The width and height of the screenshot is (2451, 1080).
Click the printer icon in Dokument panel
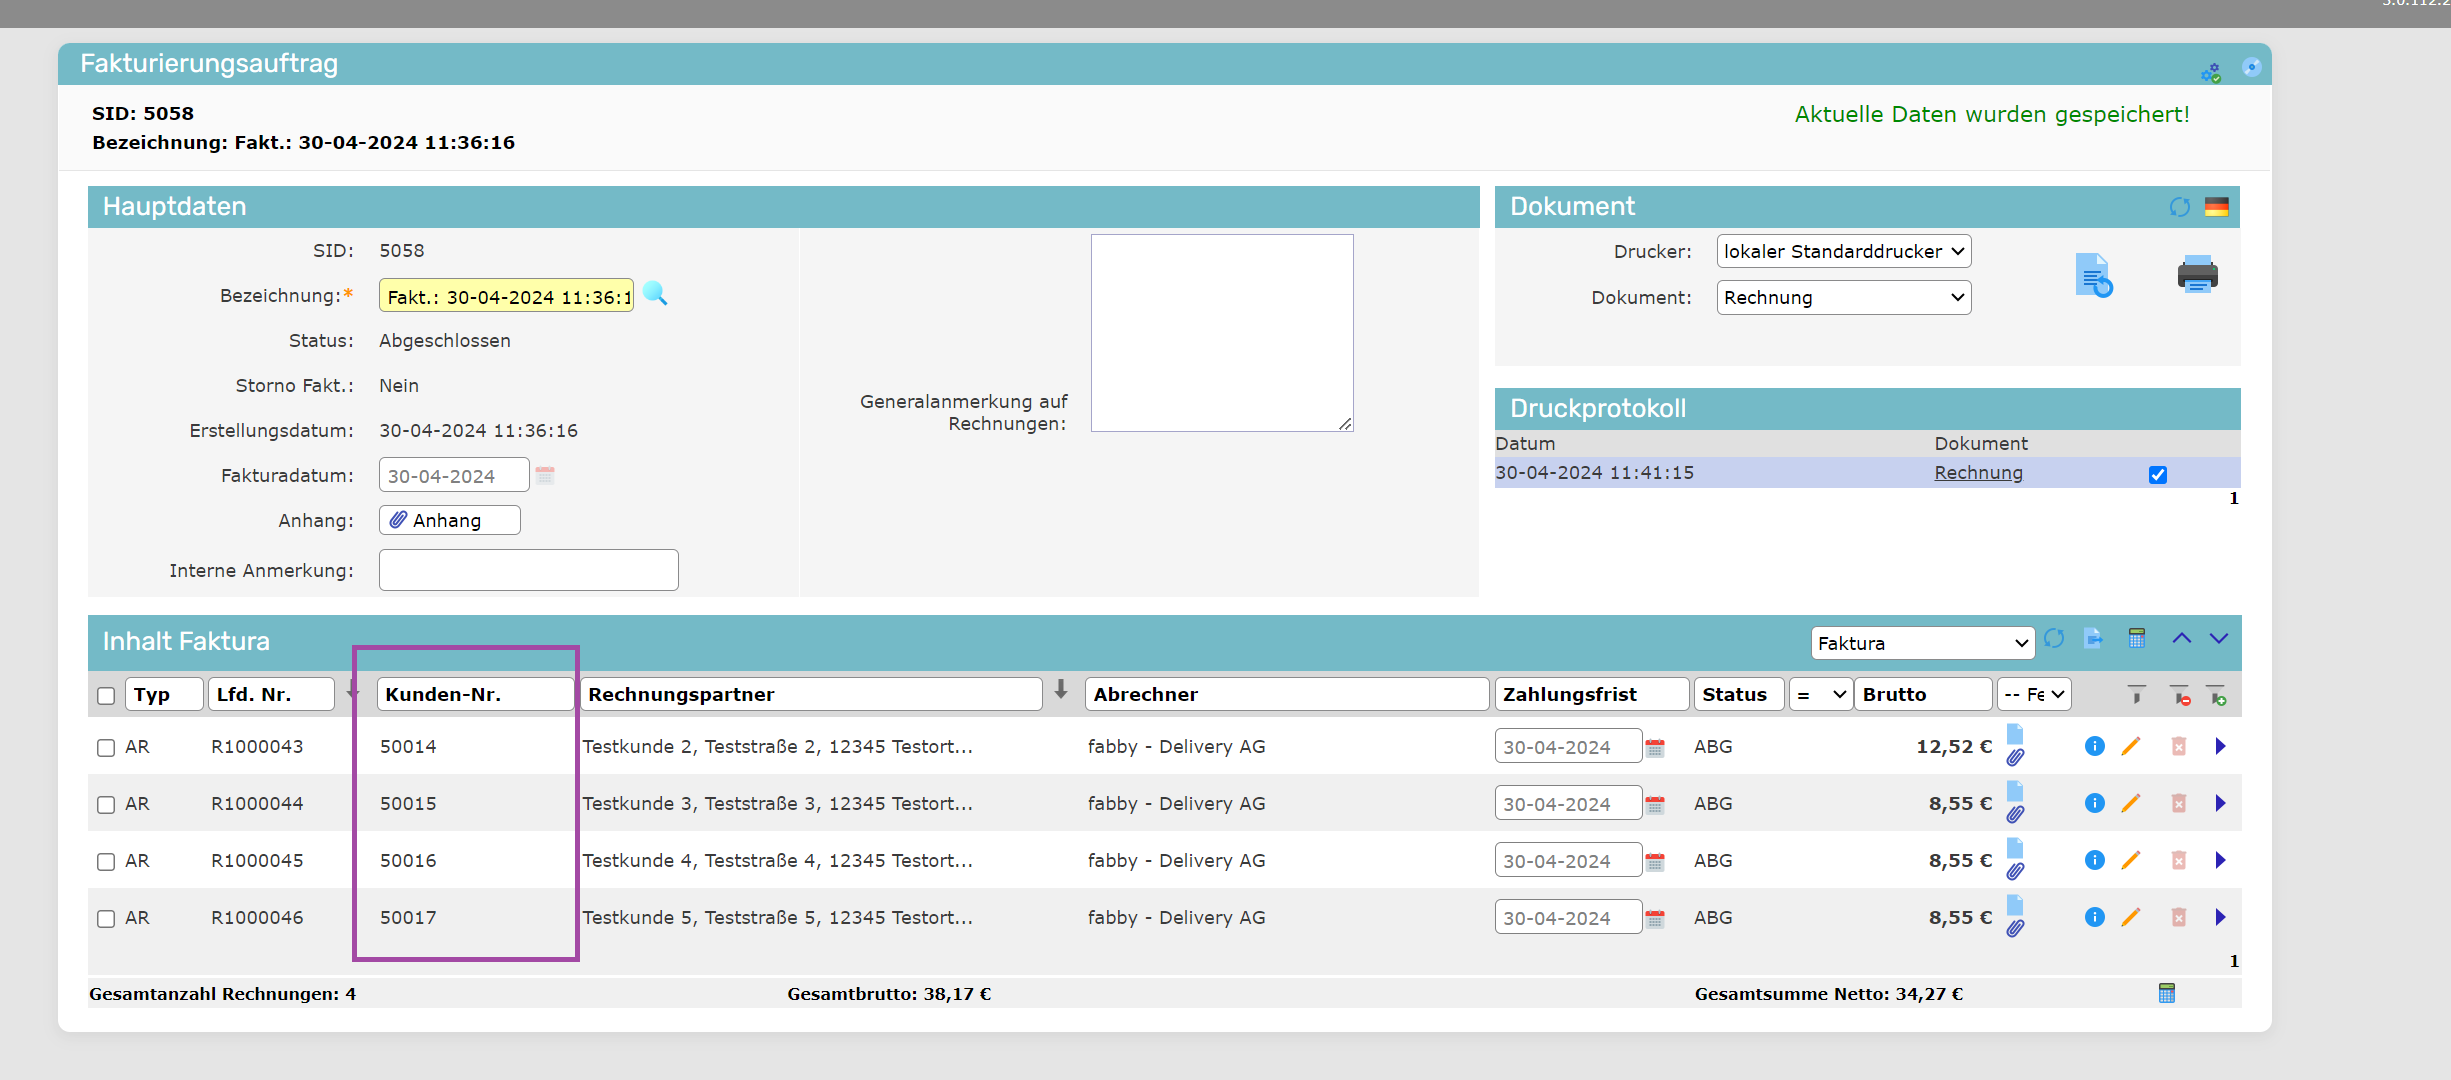coord(2197,274)
